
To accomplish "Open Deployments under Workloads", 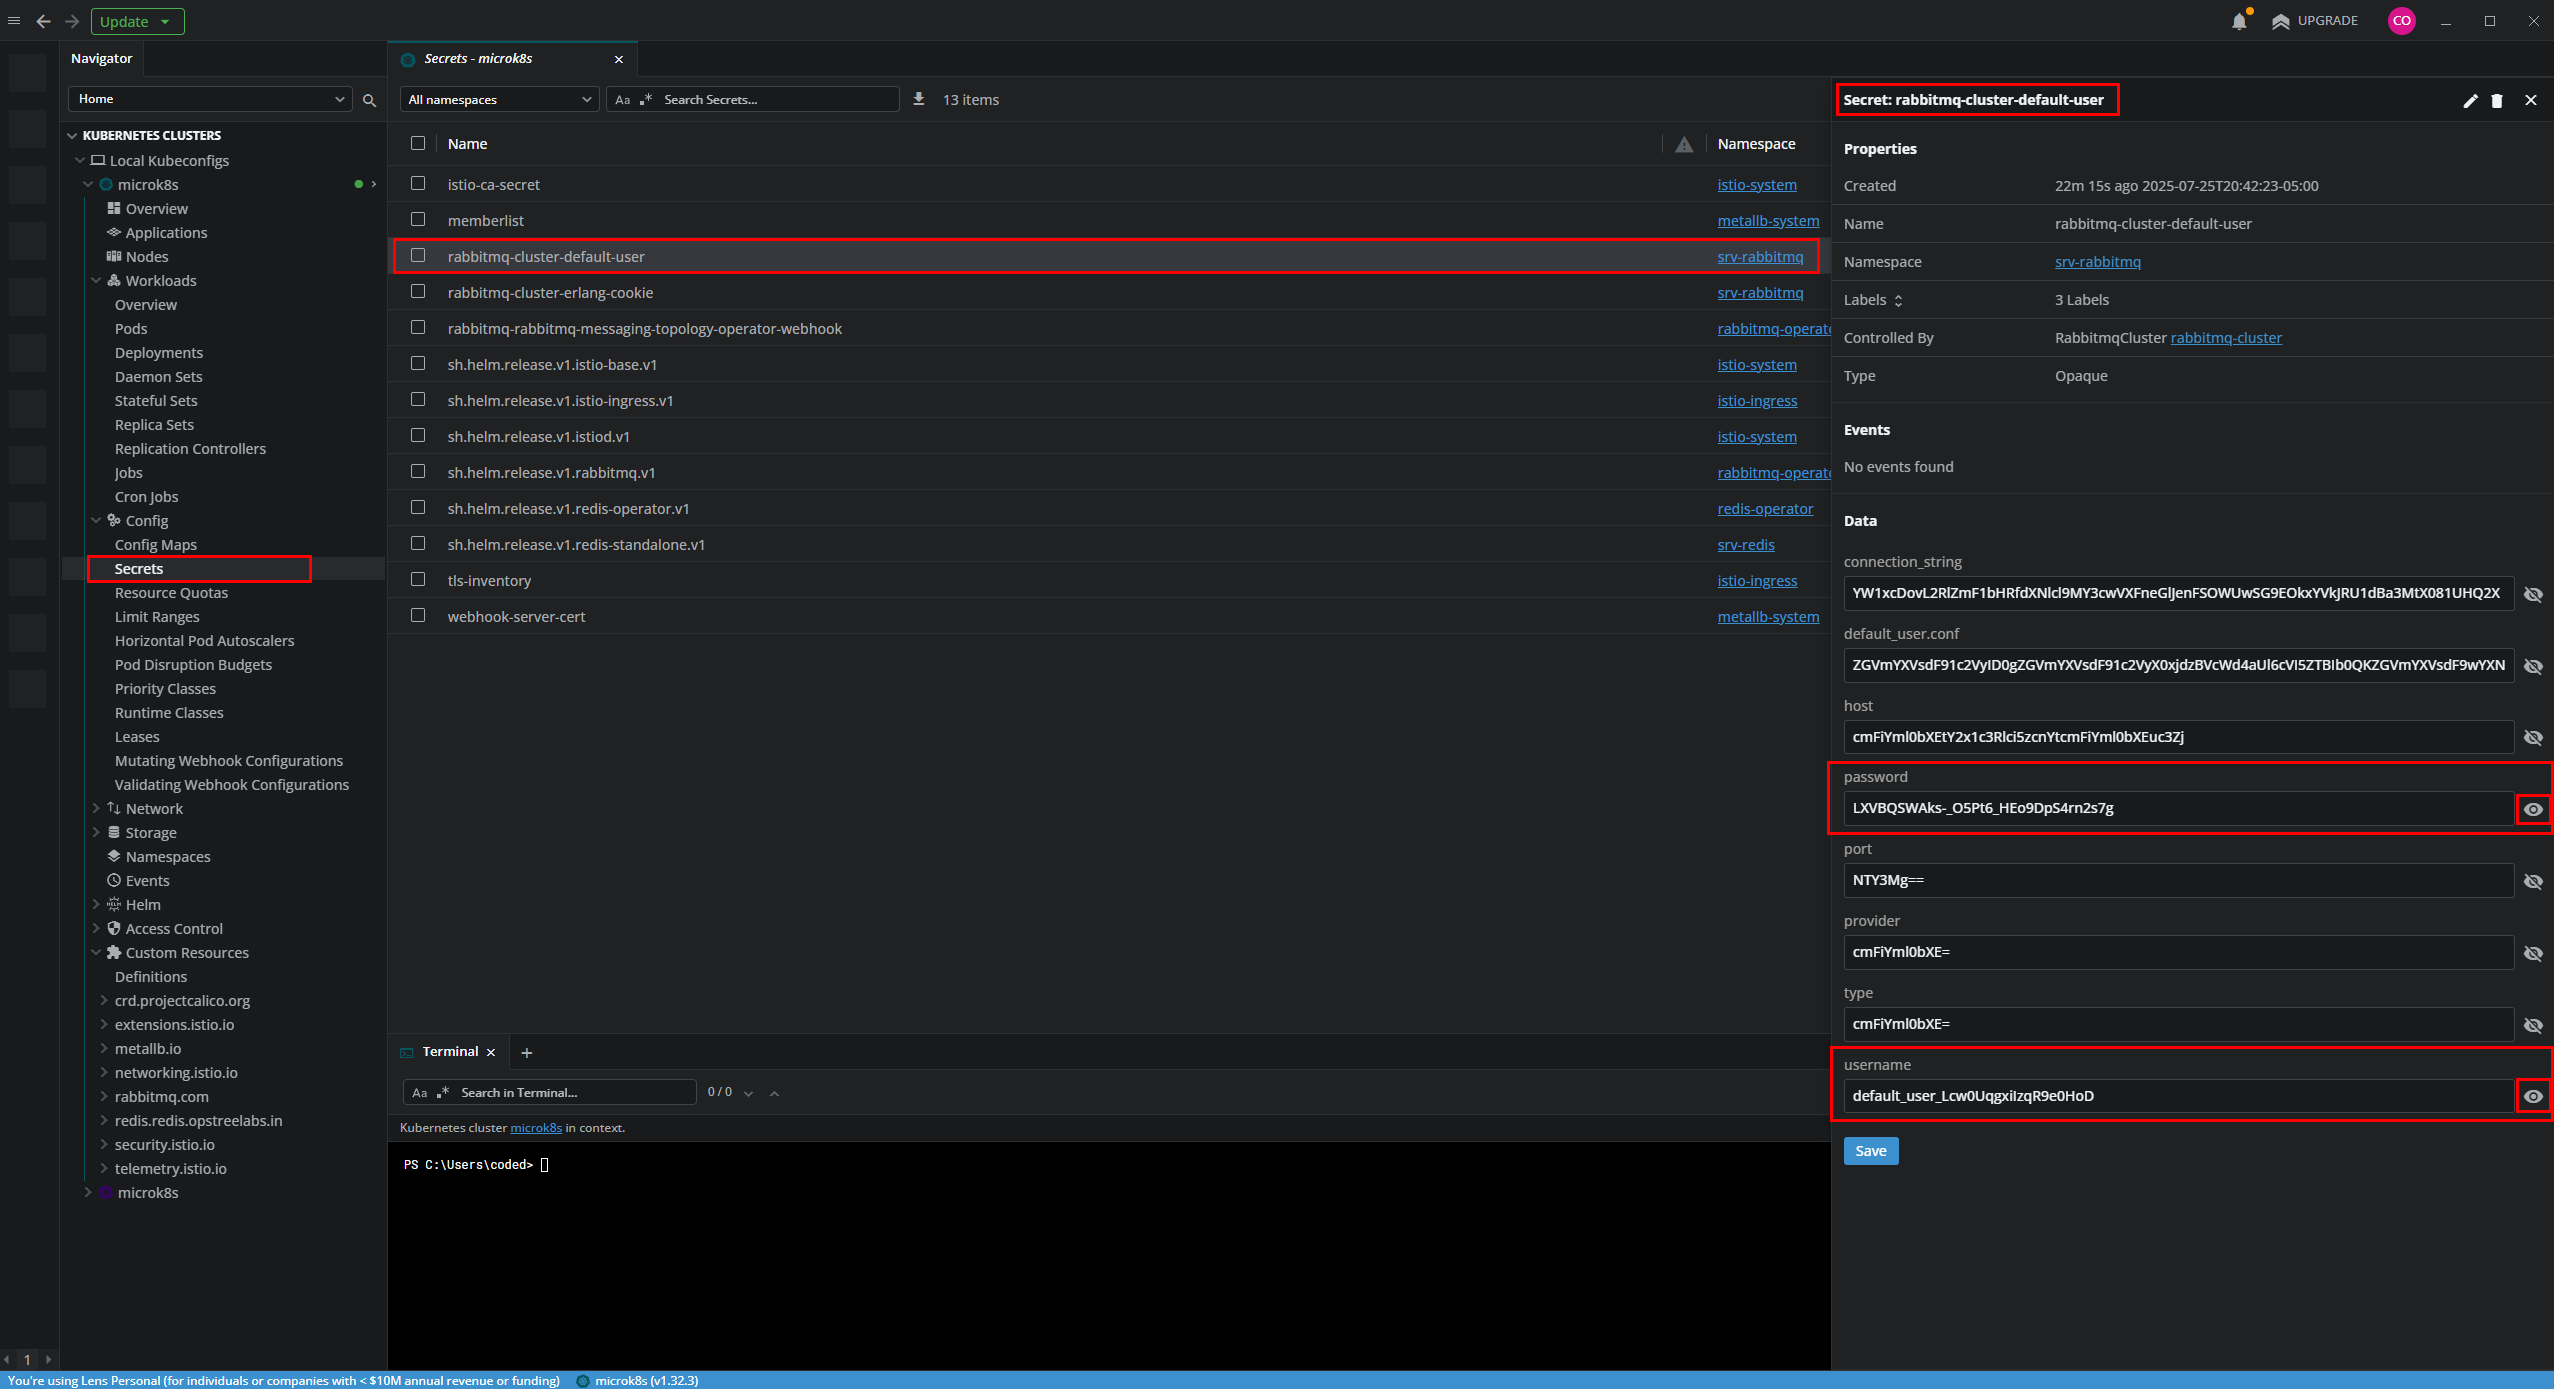I will [x=158, y=353].
